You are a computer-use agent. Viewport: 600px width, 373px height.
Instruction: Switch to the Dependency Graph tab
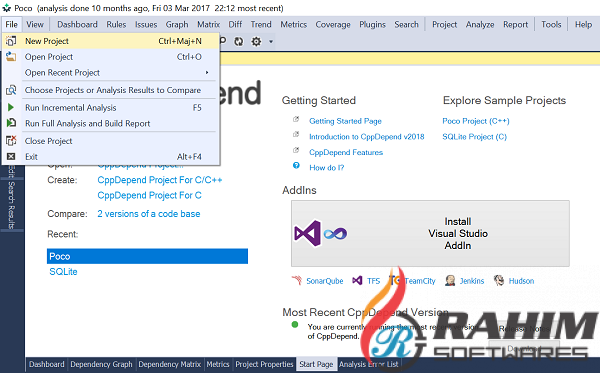[x=101, y=364]
